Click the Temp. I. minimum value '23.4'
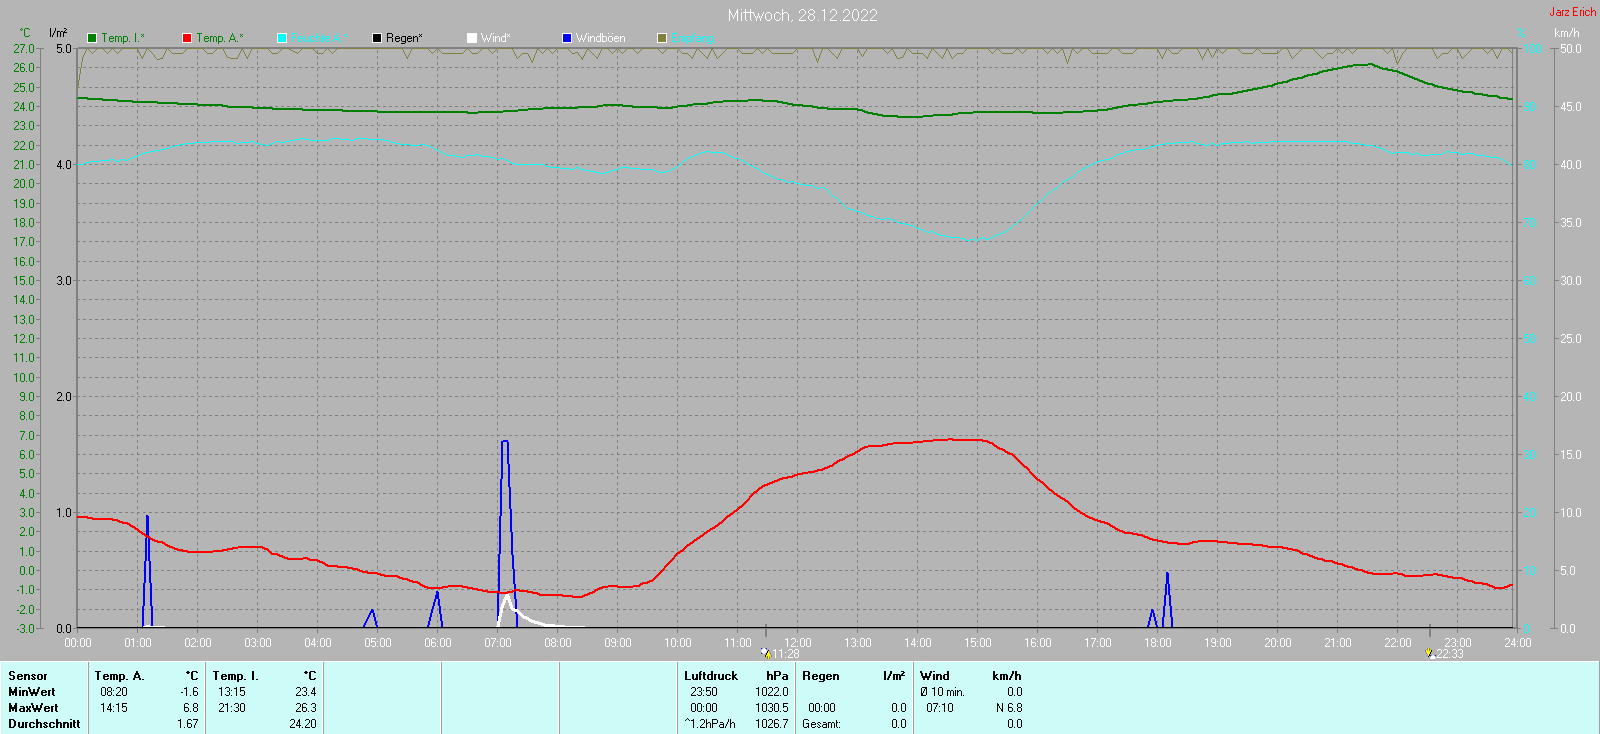 (x=306, y=692)
